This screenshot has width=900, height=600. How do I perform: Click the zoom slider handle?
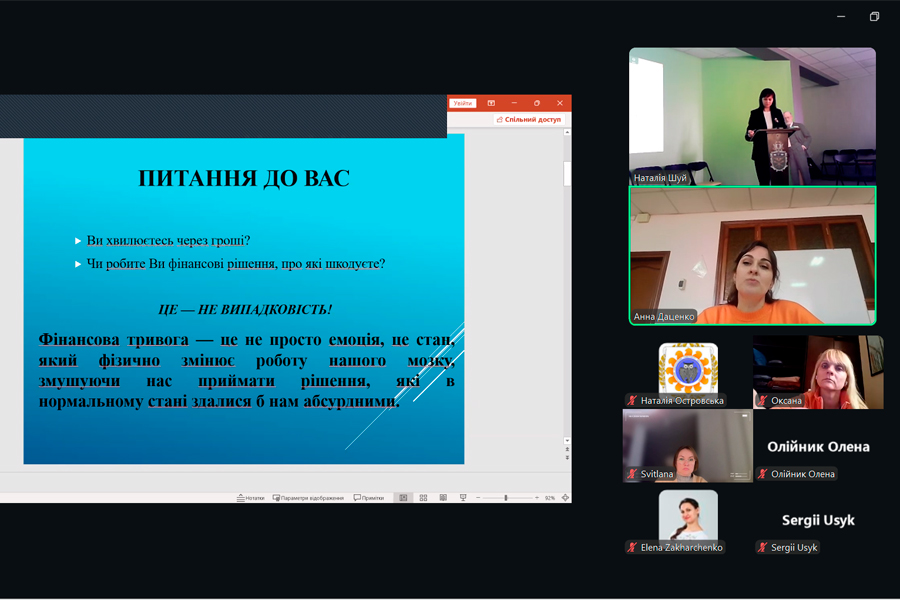coord(506,498)
